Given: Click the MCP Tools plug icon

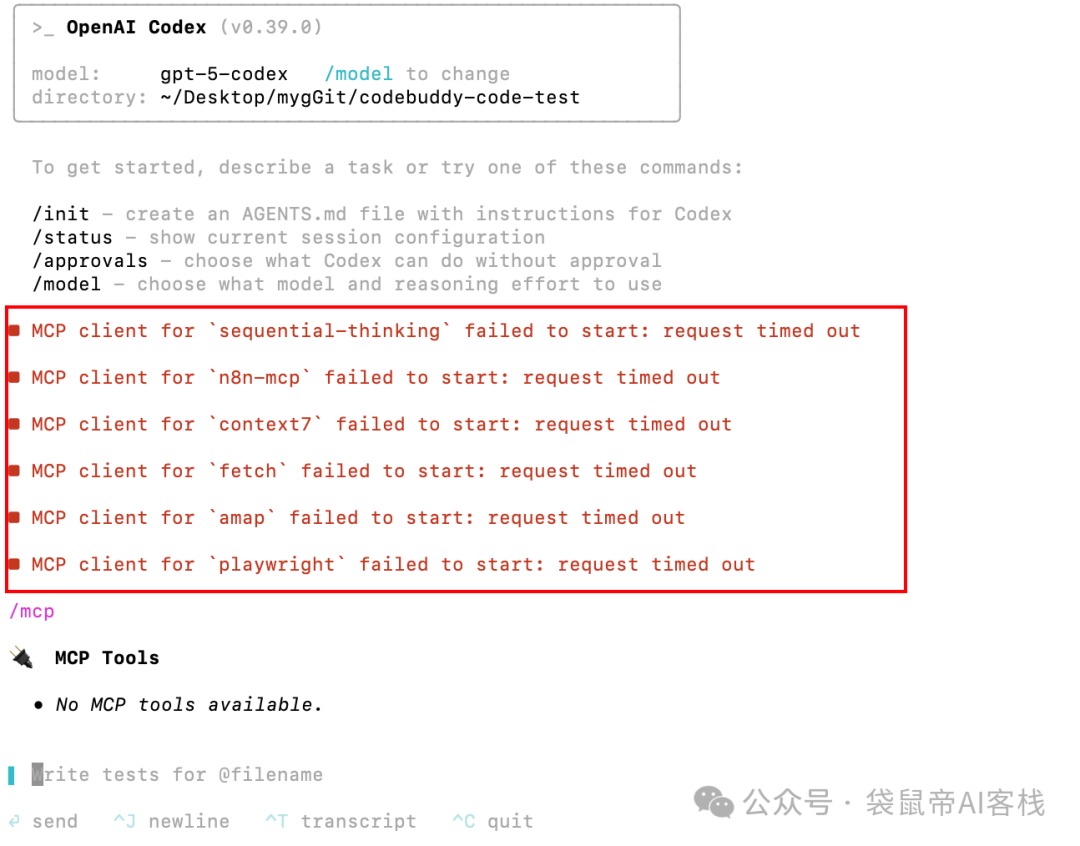Looking at the screenshot, I should [x=22, y=658].
